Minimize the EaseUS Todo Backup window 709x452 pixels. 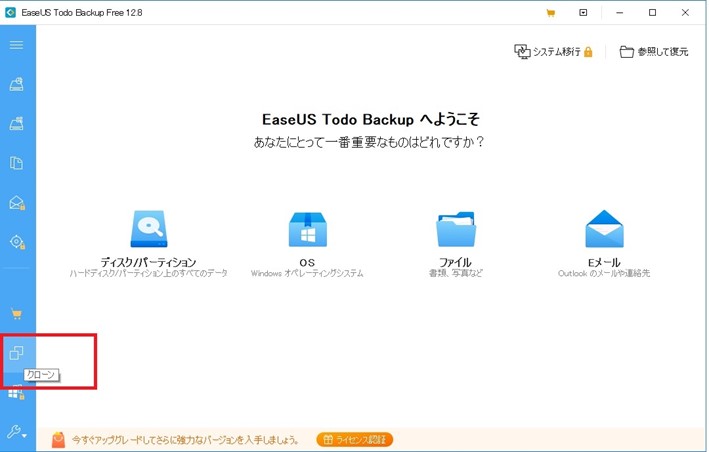[x=619, y=13]
